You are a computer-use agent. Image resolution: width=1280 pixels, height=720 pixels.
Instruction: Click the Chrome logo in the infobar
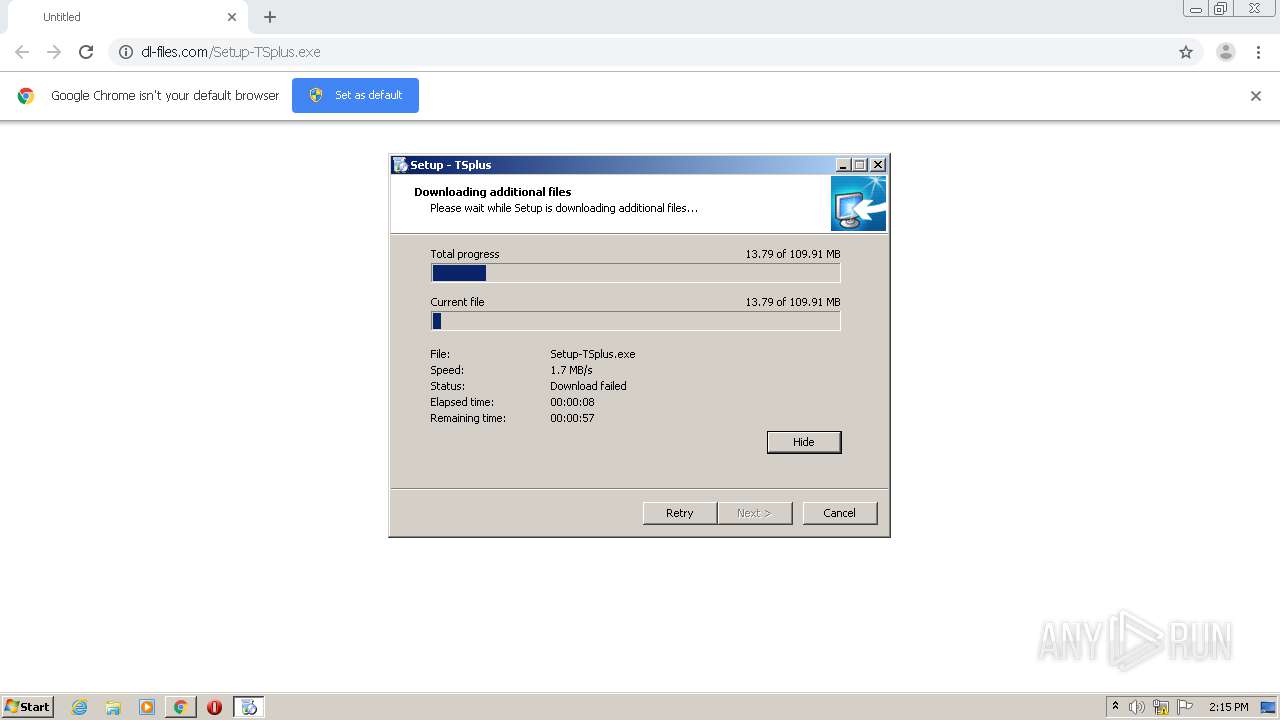(26, 96)
